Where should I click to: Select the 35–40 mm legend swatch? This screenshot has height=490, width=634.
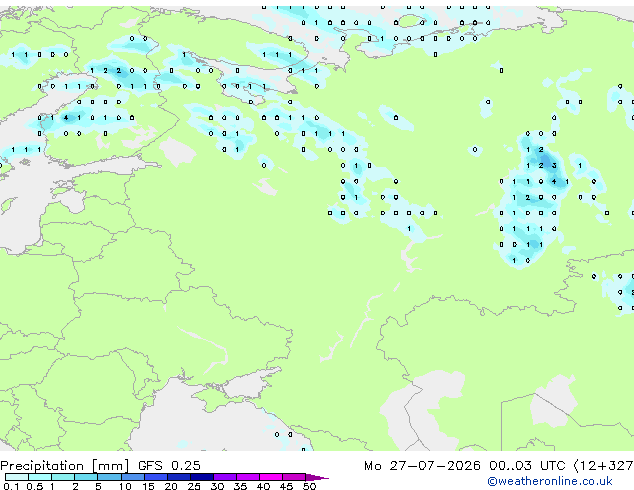tap(248, 477)
